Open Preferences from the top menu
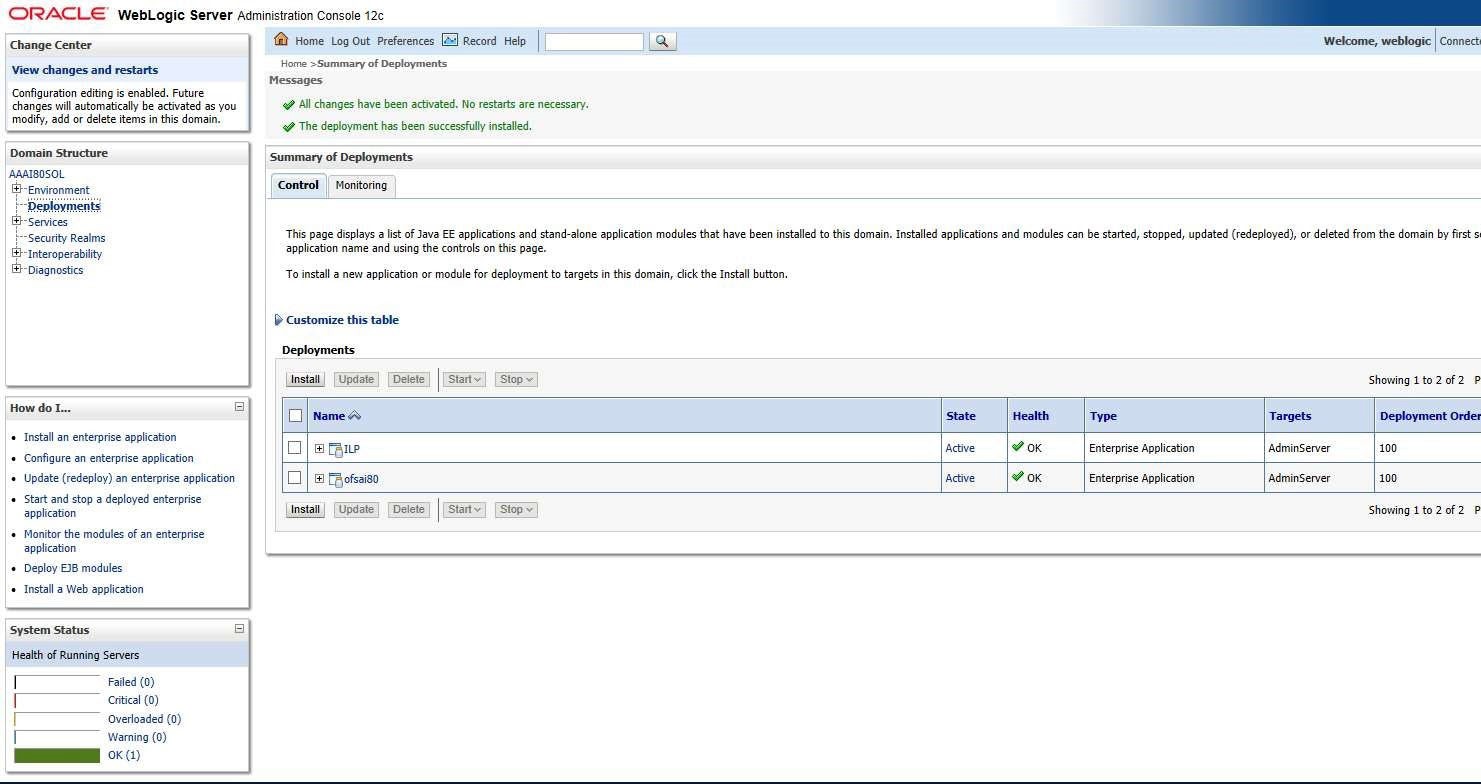 tap(405, 41)
